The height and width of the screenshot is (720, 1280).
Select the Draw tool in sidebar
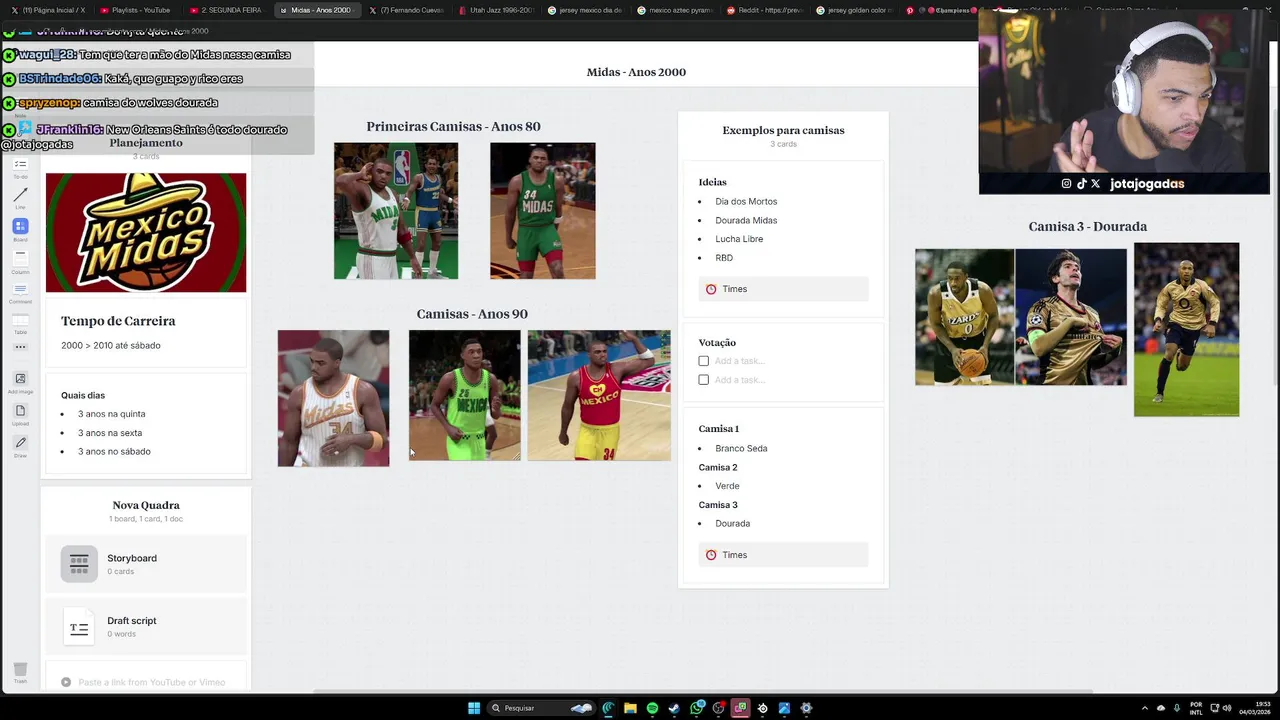pyautogui.click(x=20, y=445)
